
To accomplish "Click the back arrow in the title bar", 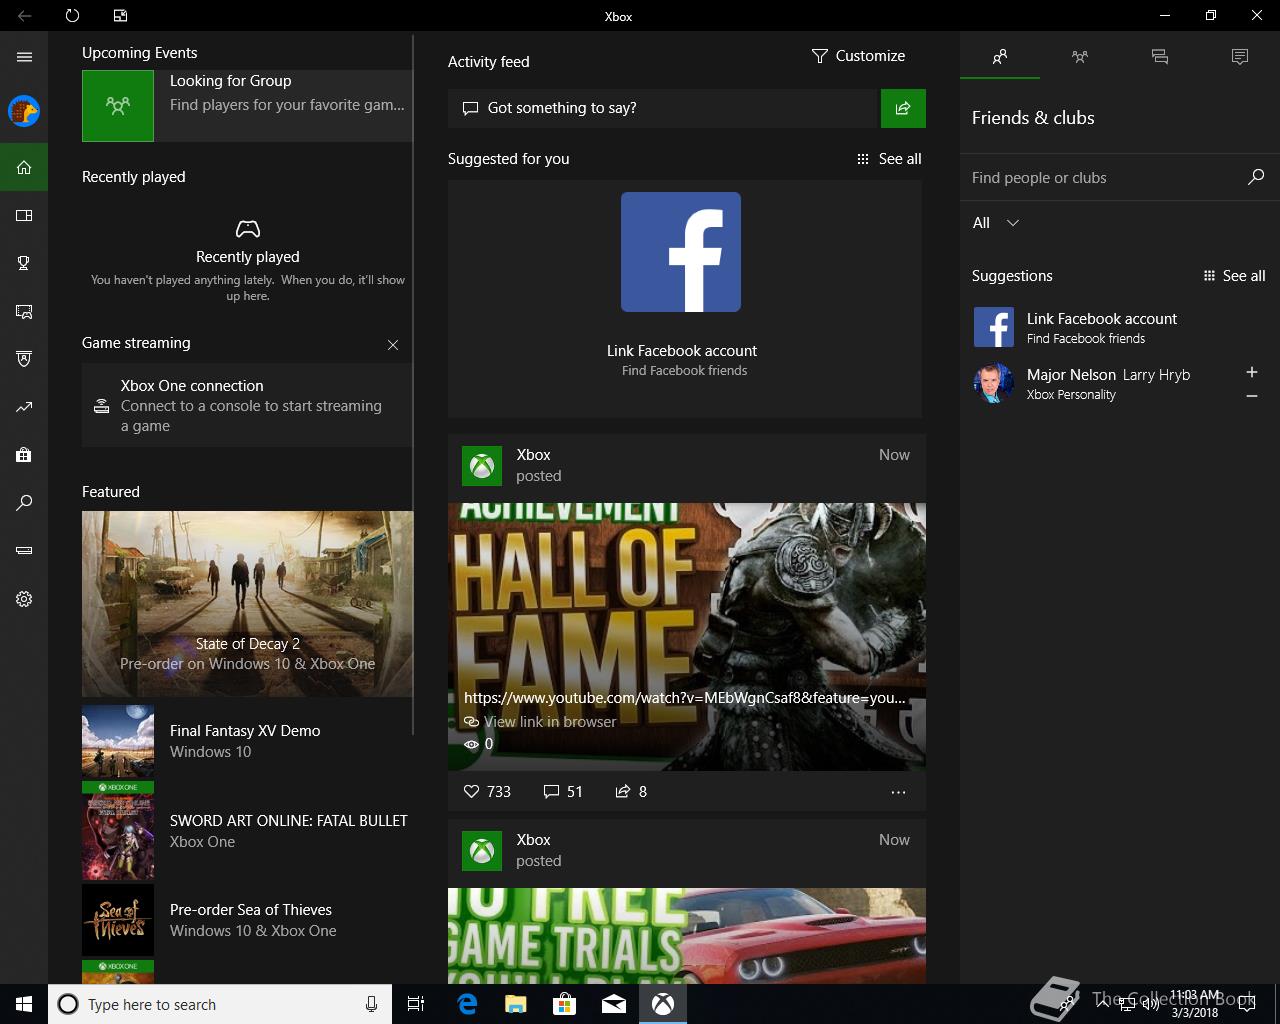I will pyautogui.click(x=24, y=16).
